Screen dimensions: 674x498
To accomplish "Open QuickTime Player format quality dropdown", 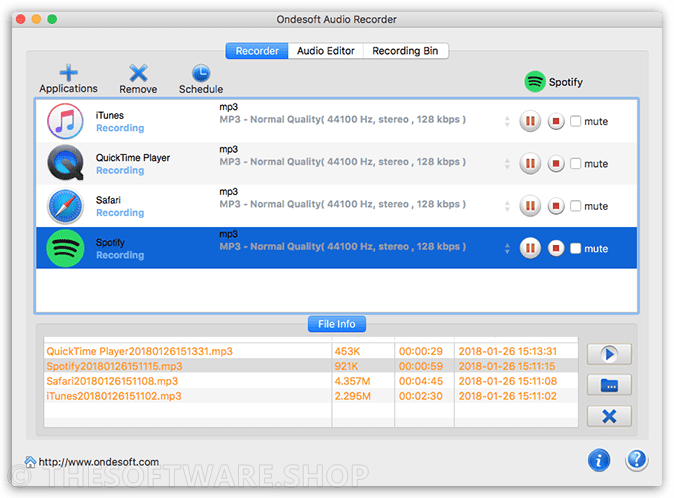I will 507,164.
